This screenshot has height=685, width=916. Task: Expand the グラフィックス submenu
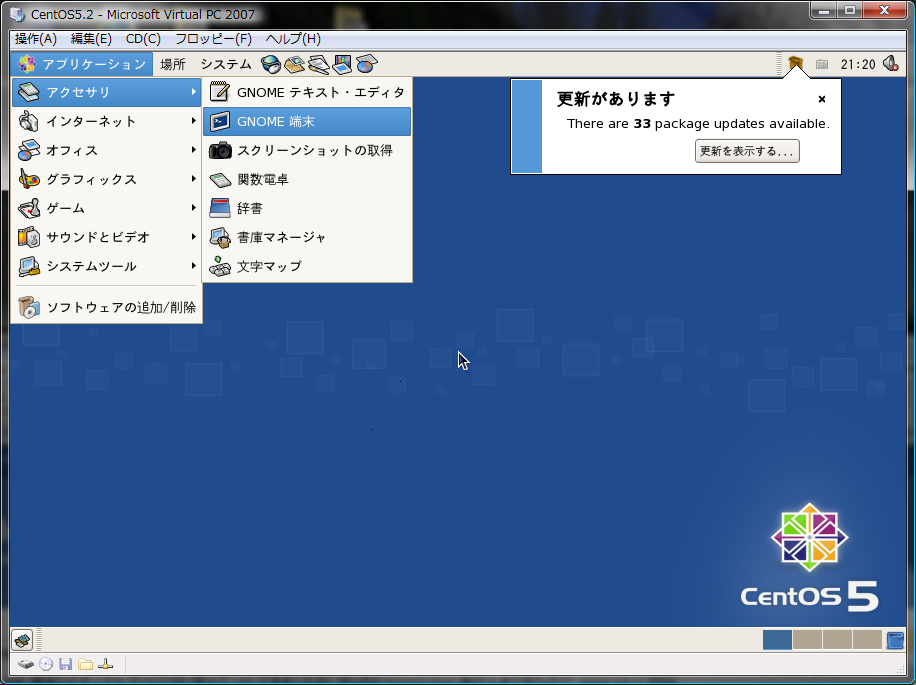click(106, 179)
